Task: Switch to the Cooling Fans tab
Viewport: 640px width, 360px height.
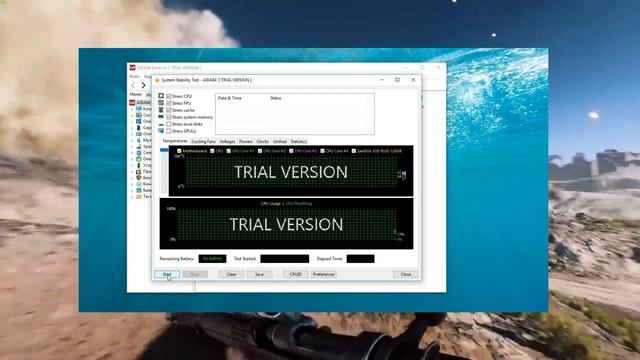Action: tap(203, 141)
